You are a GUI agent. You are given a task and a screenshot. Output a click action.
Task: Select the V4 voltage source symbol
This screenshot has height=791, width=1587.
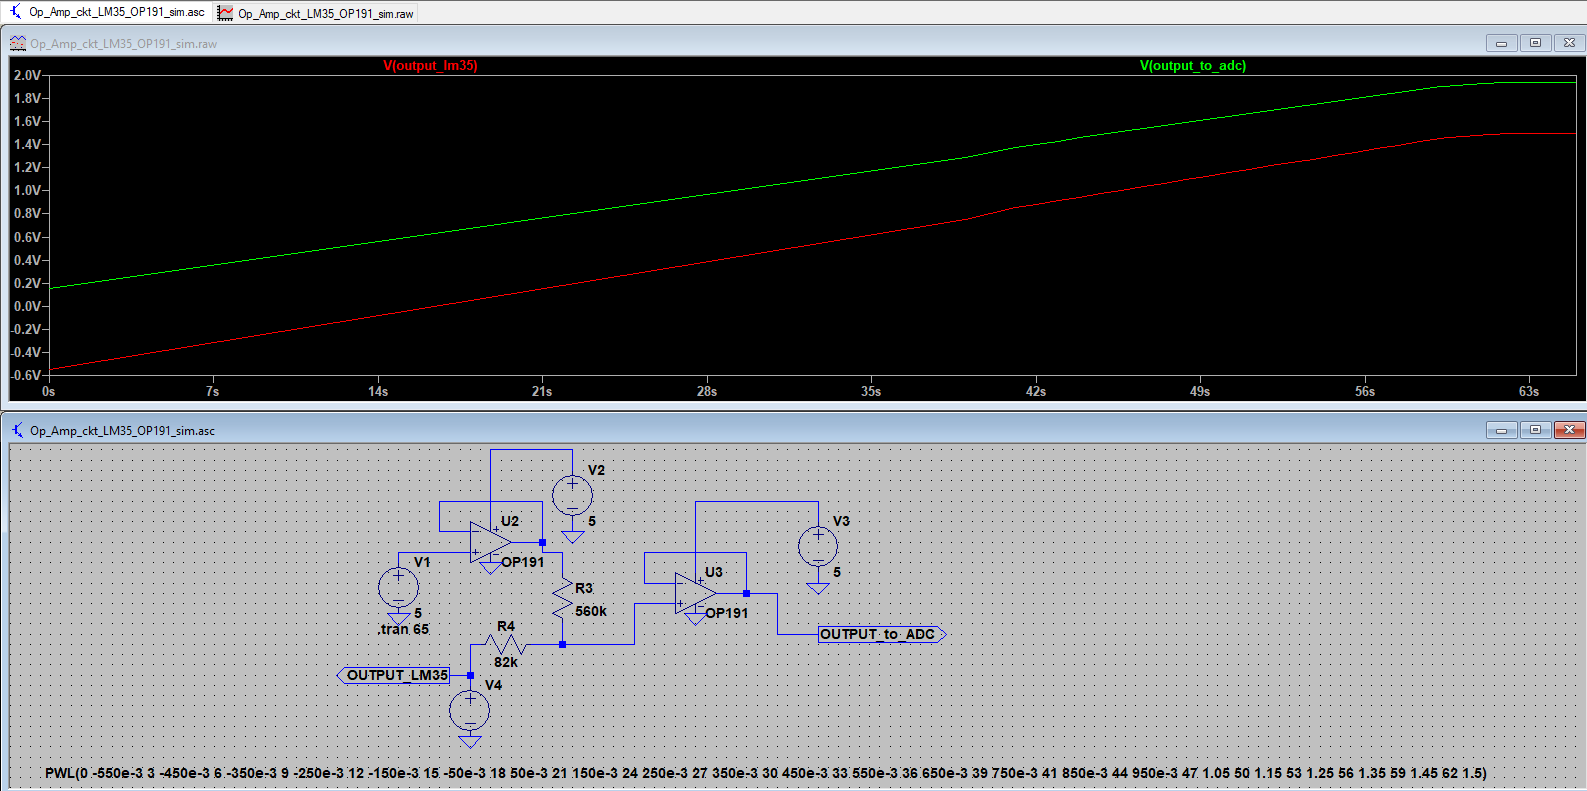coord(470,710)
